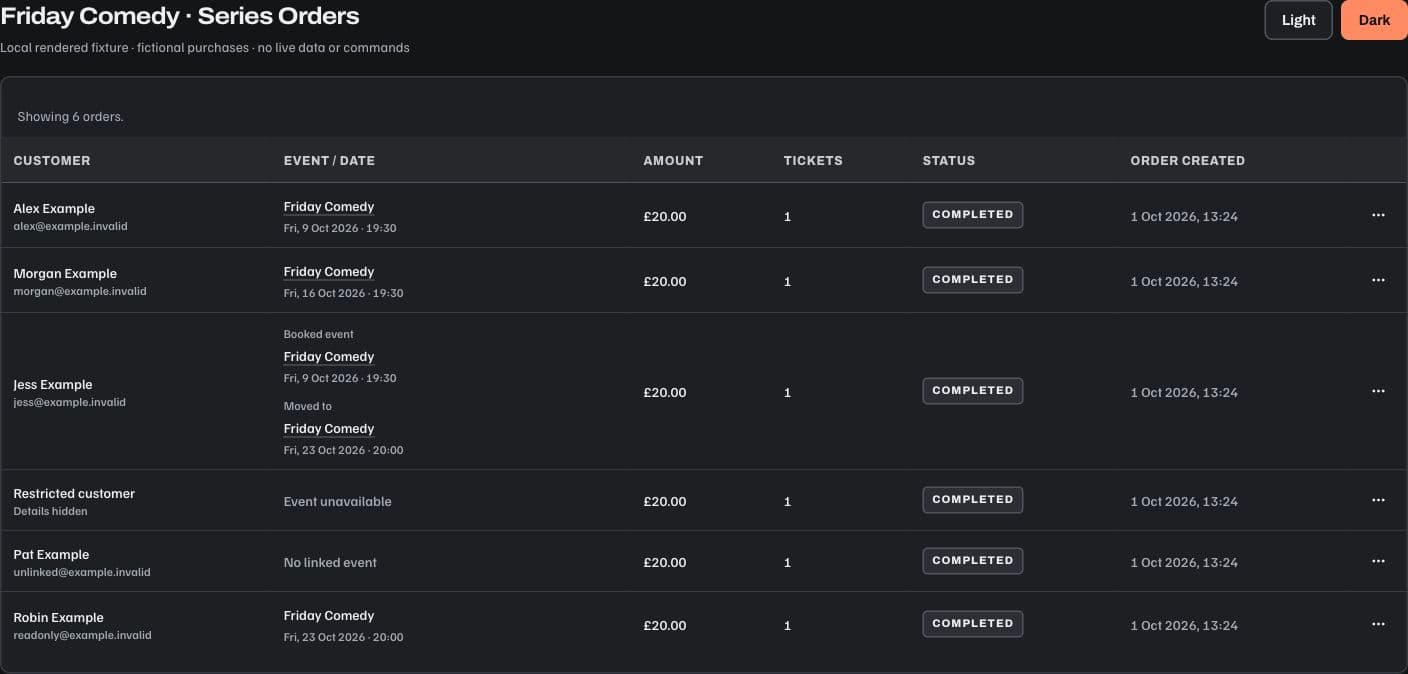
Task: Click the Order Created column header
Action: pos(1187,160)
